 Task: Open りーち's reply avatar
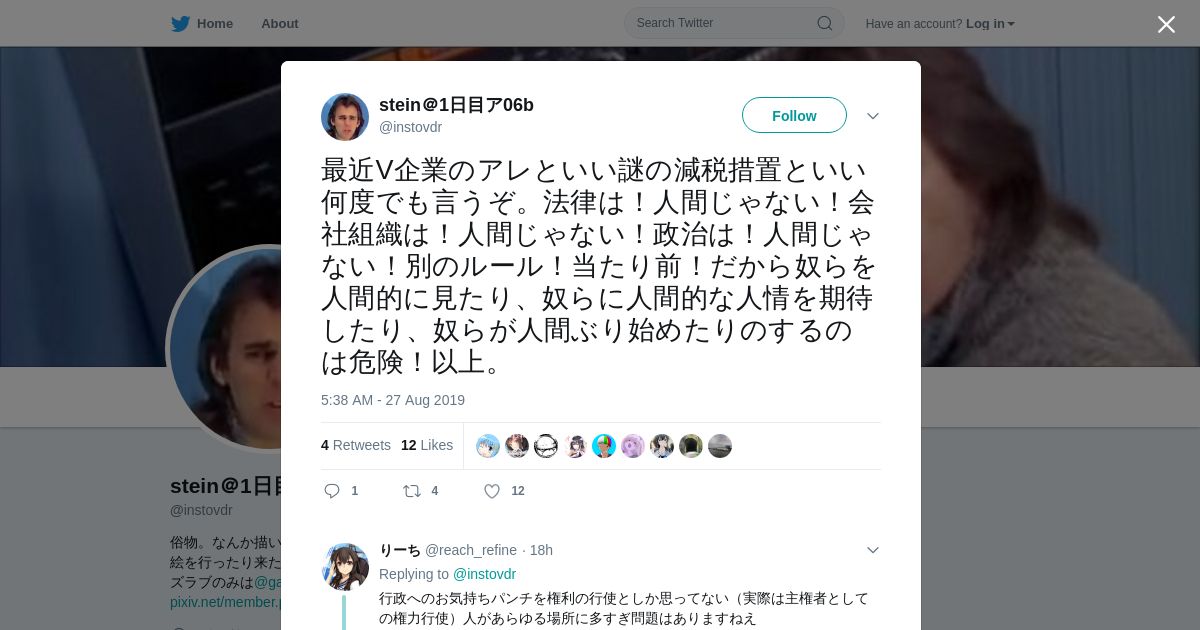click(345, 567)
